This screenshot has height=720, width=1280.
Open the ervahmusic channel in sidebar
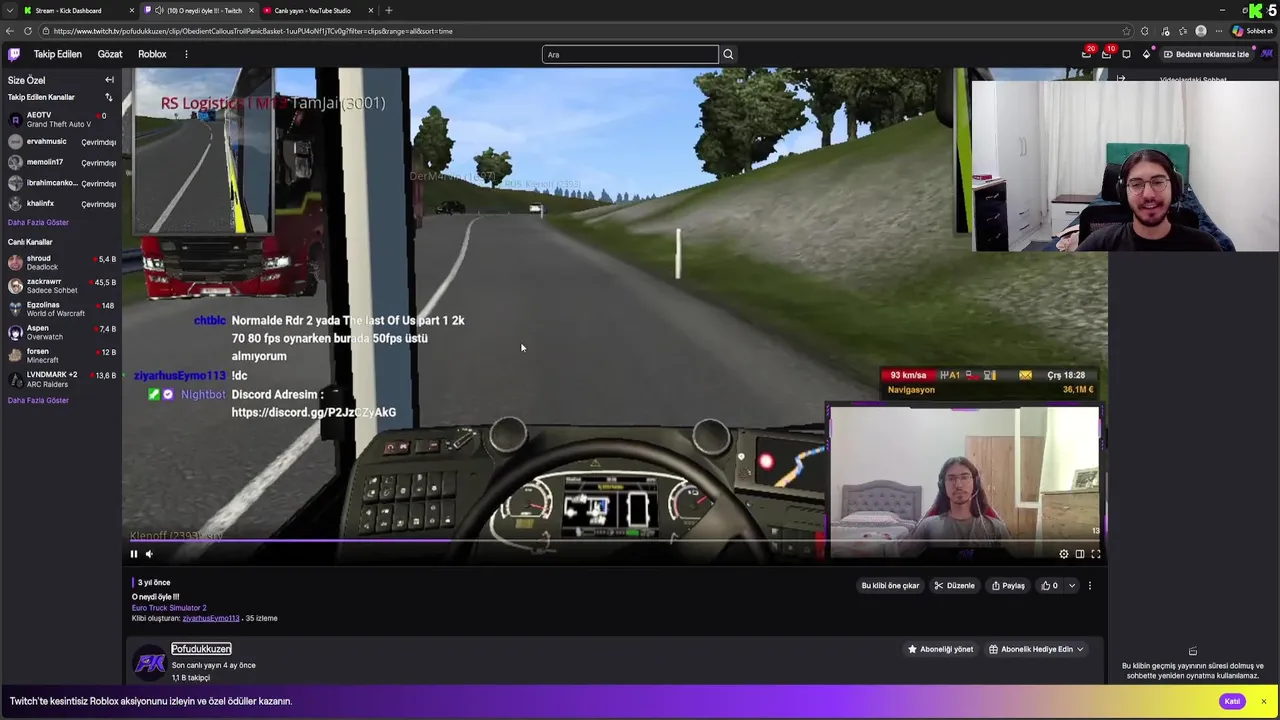point(61,142)
